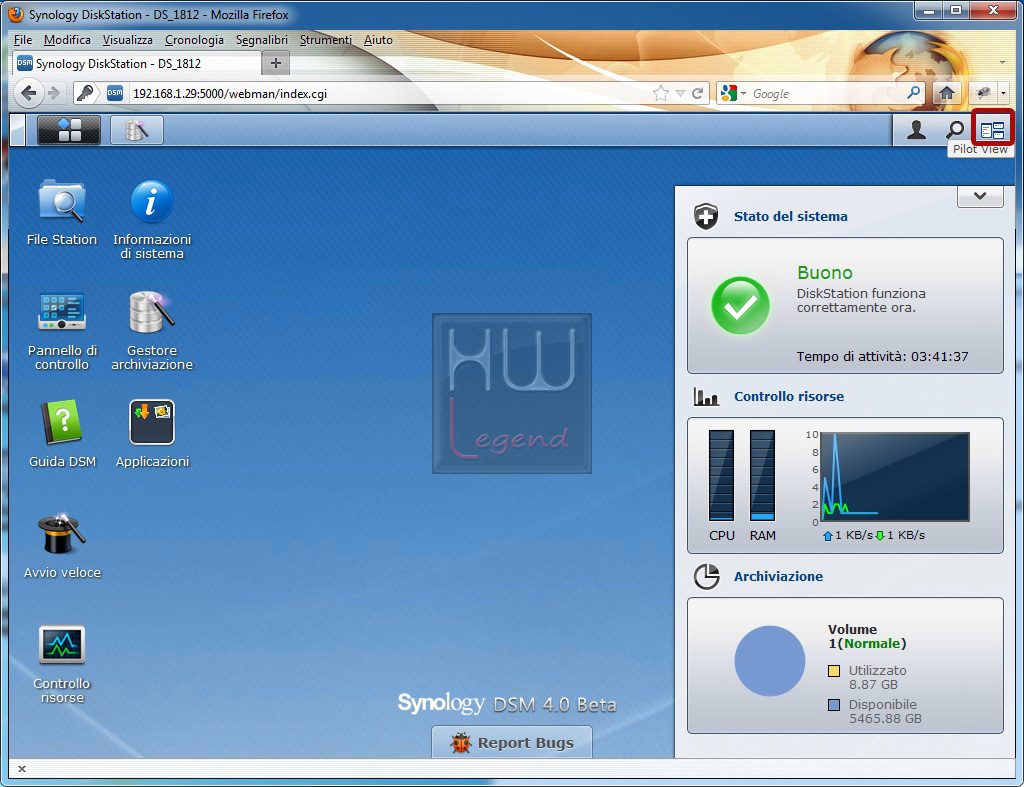Viewport: 1024px width, 787px height.
Task: Click the bar chart icon beside Controllo risorse widget
Action: [x=706, y=396]
